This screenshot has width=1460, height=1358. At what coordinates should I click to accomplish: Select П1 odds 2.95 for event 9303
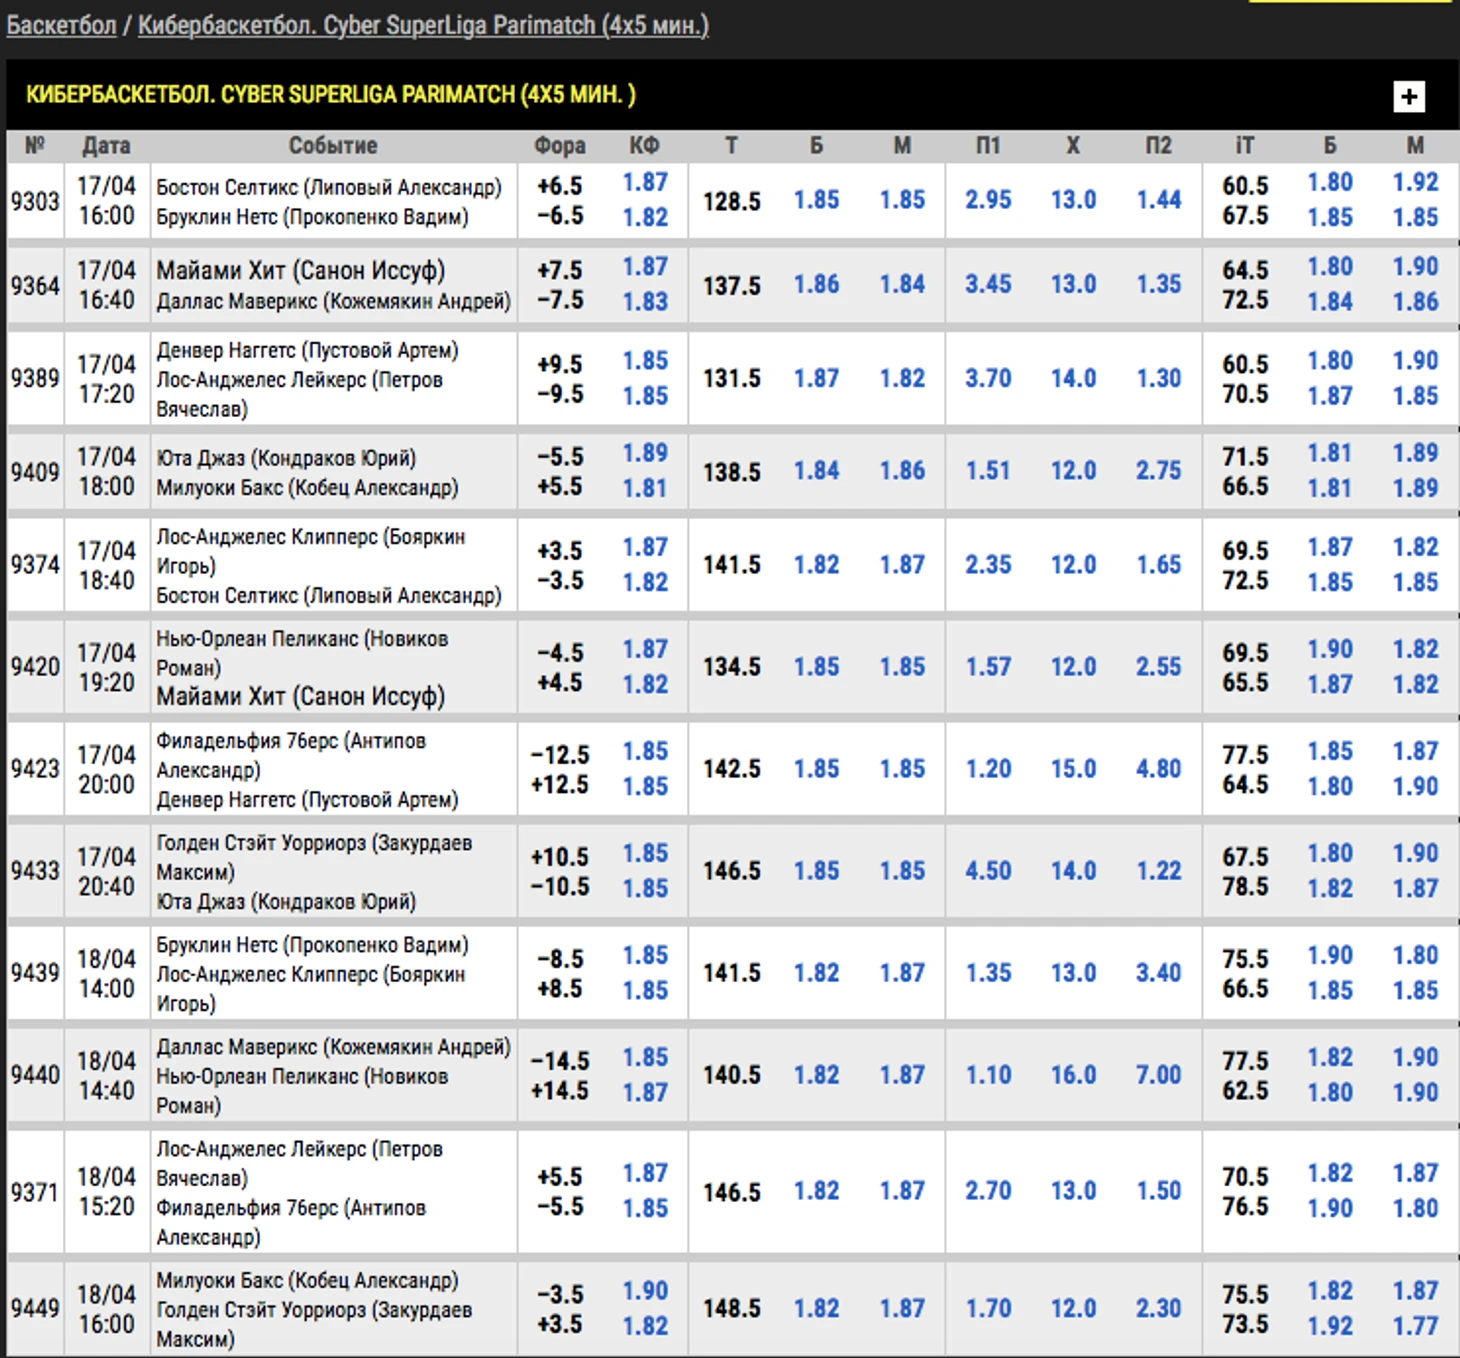[988, 200]
